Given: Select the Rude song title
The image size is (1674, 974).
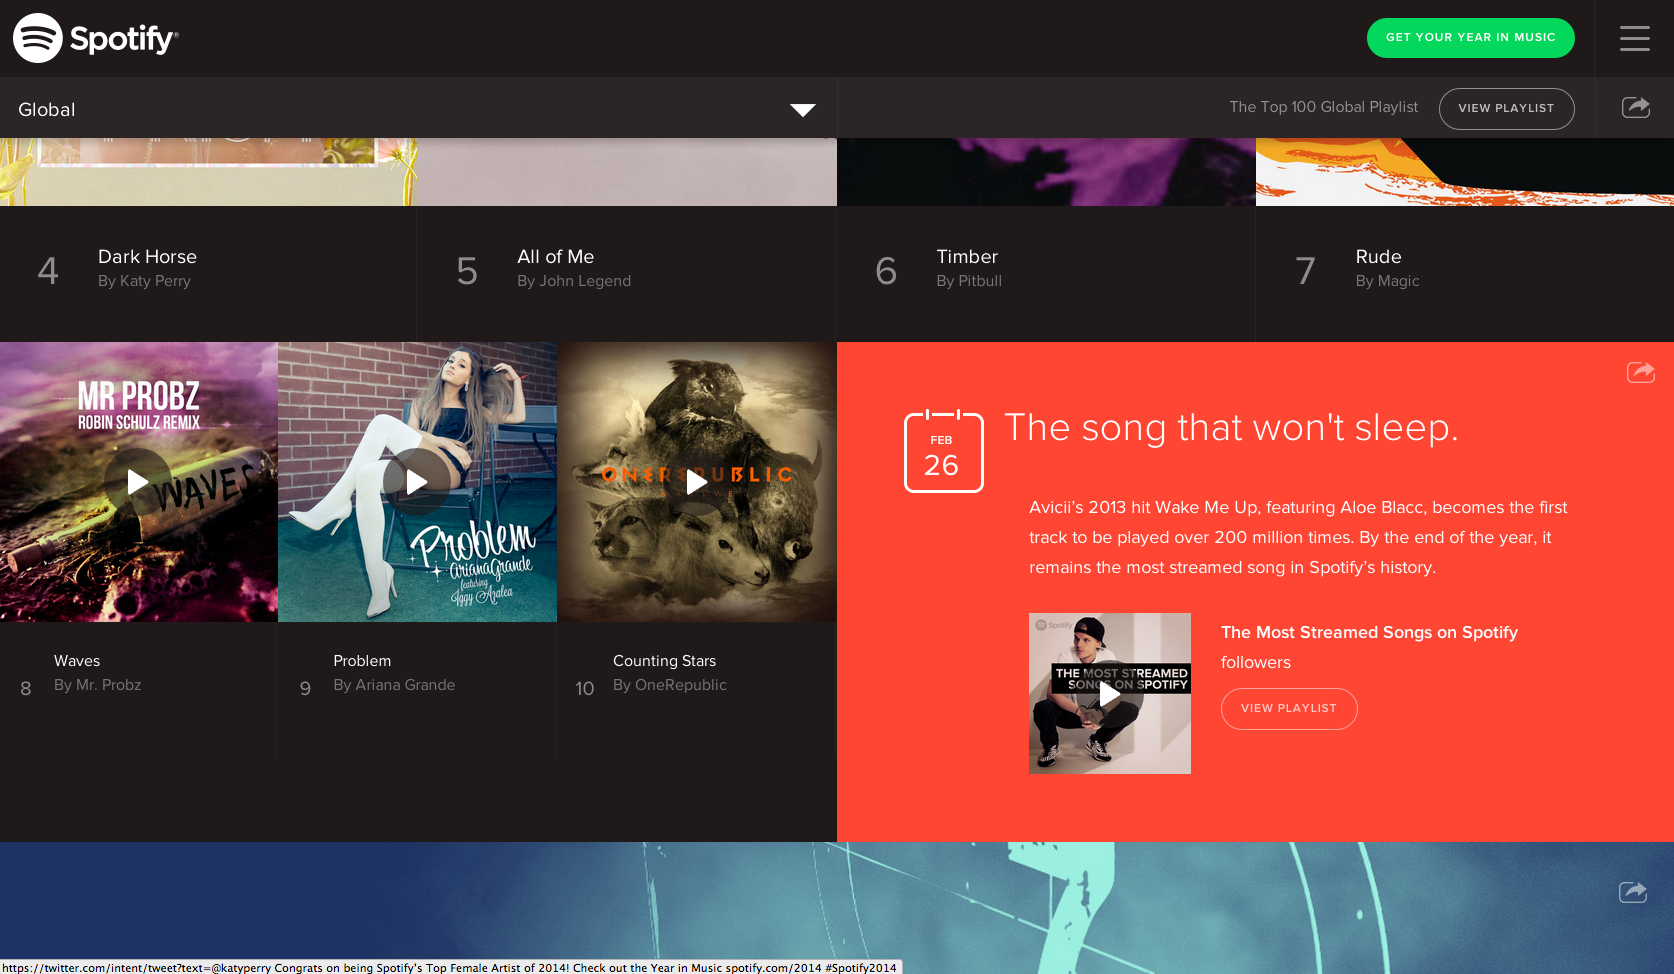Looking at the screenshot, I should [x=1378, y=257].
